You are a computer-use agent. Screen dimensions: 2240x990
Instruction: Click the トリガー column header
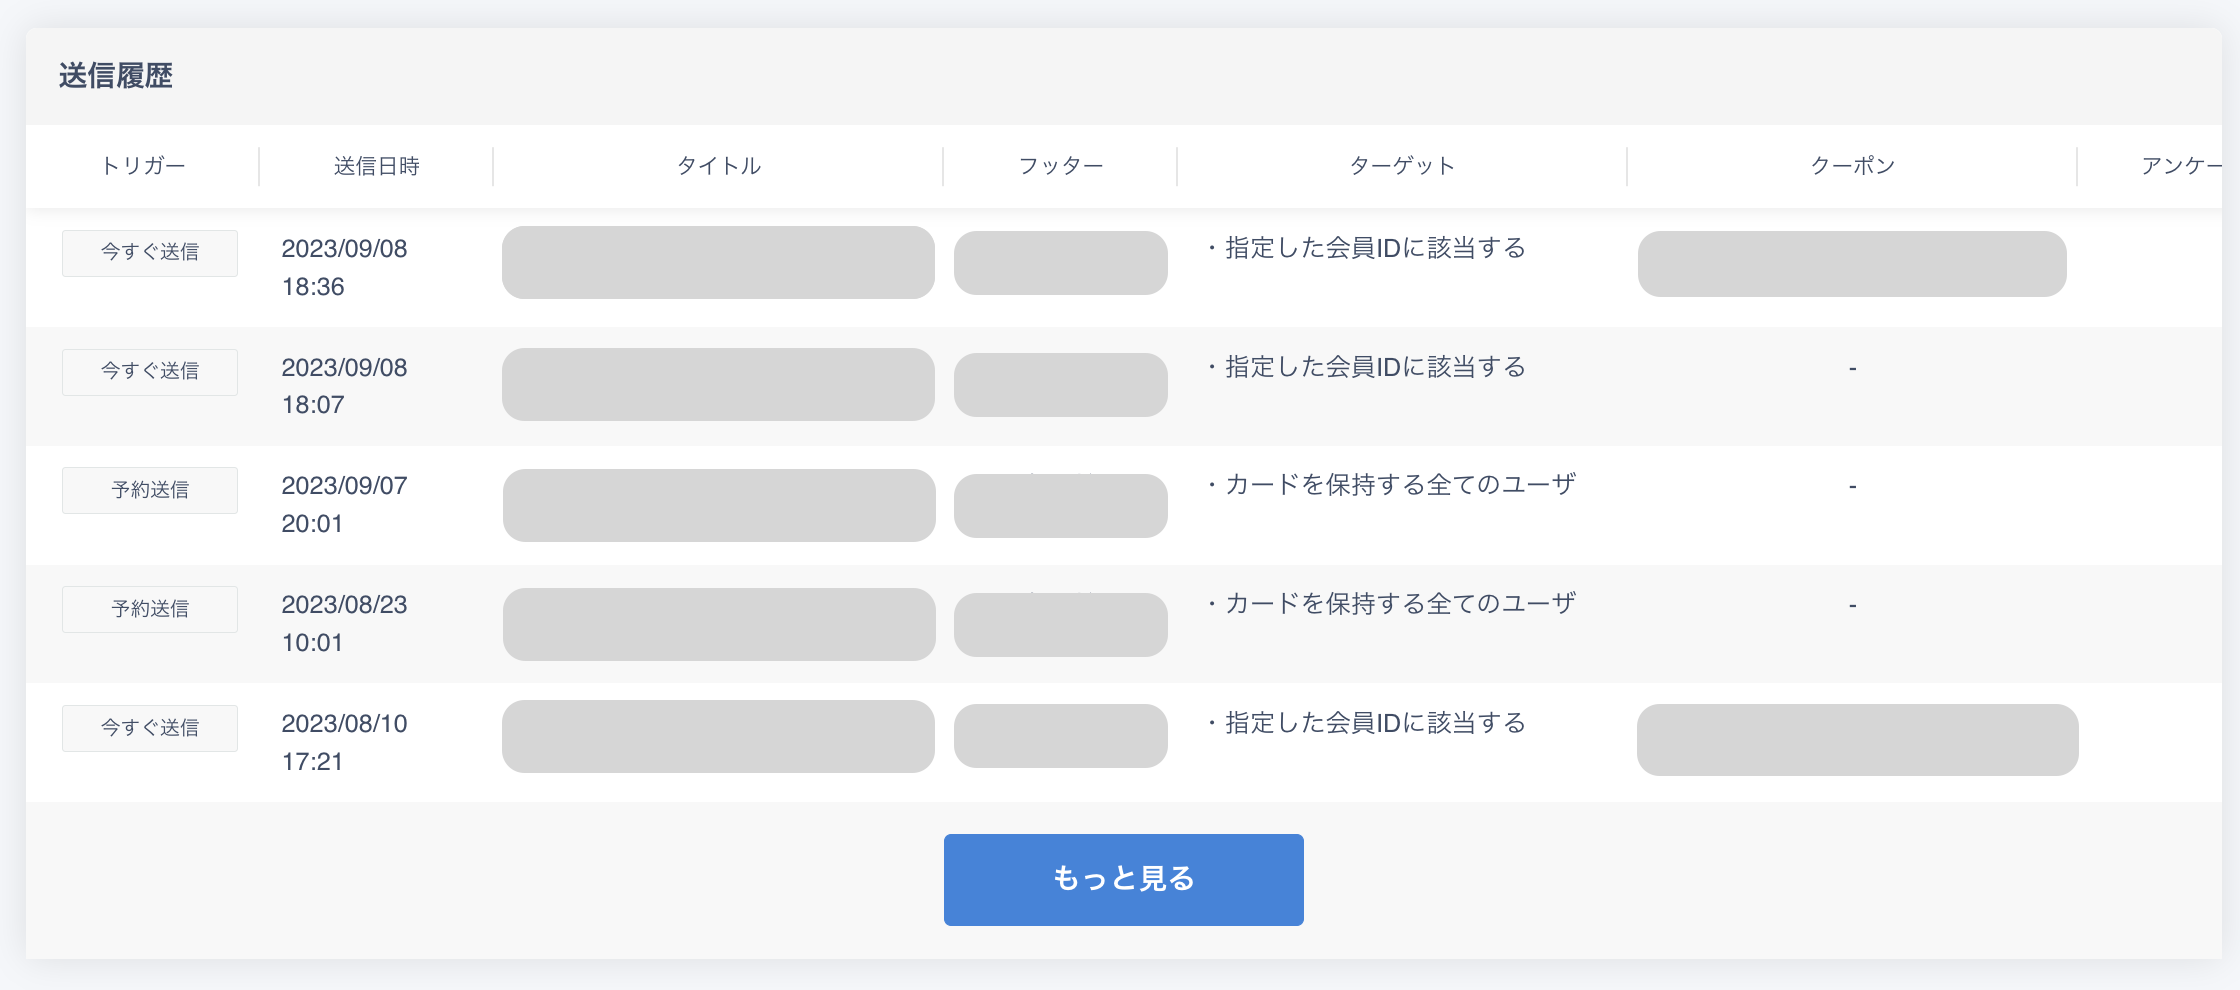143,166
